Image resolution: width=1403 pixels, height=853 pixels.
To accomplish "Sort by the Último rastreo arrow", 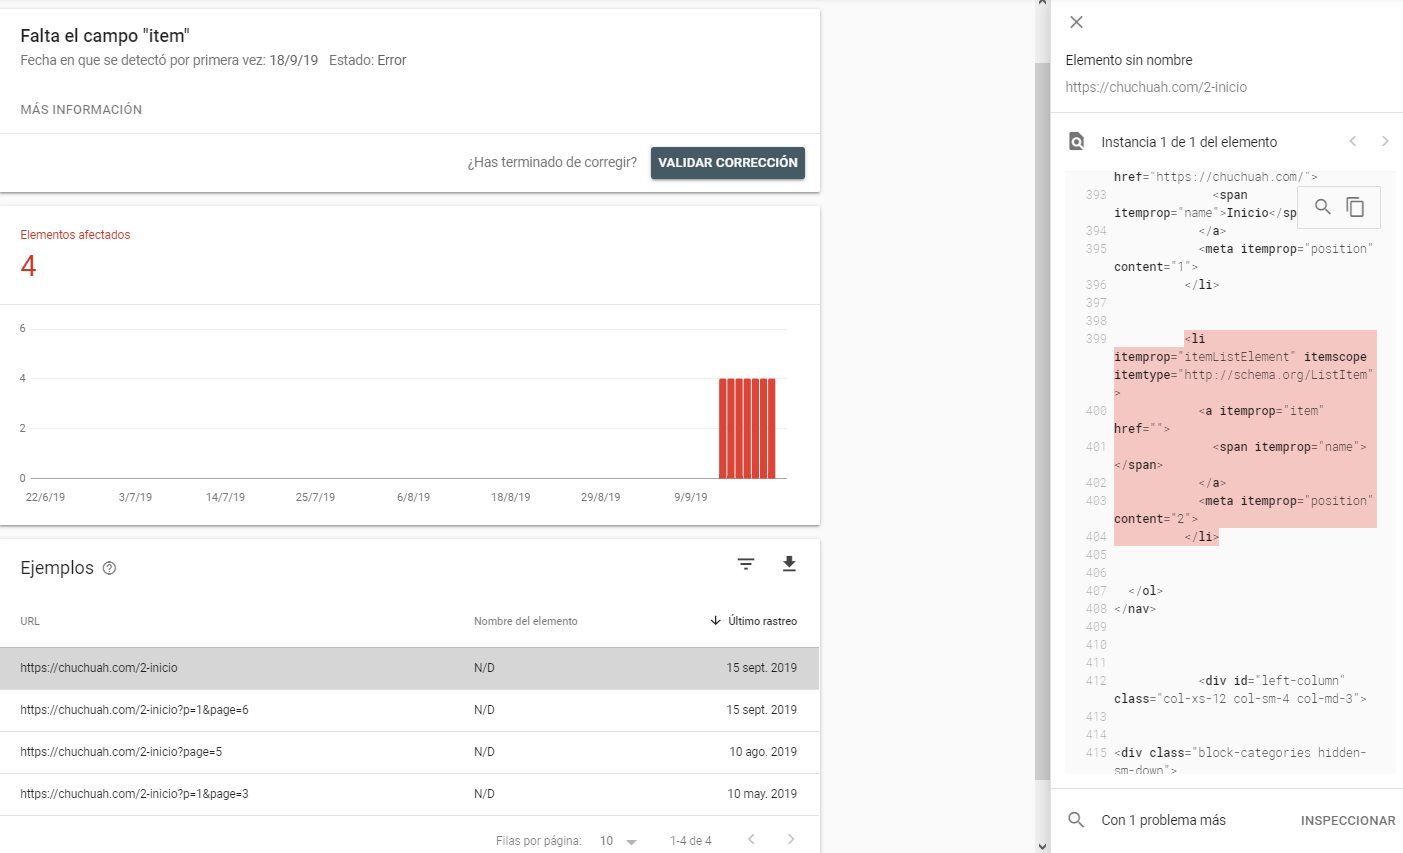I will point(715,621).
